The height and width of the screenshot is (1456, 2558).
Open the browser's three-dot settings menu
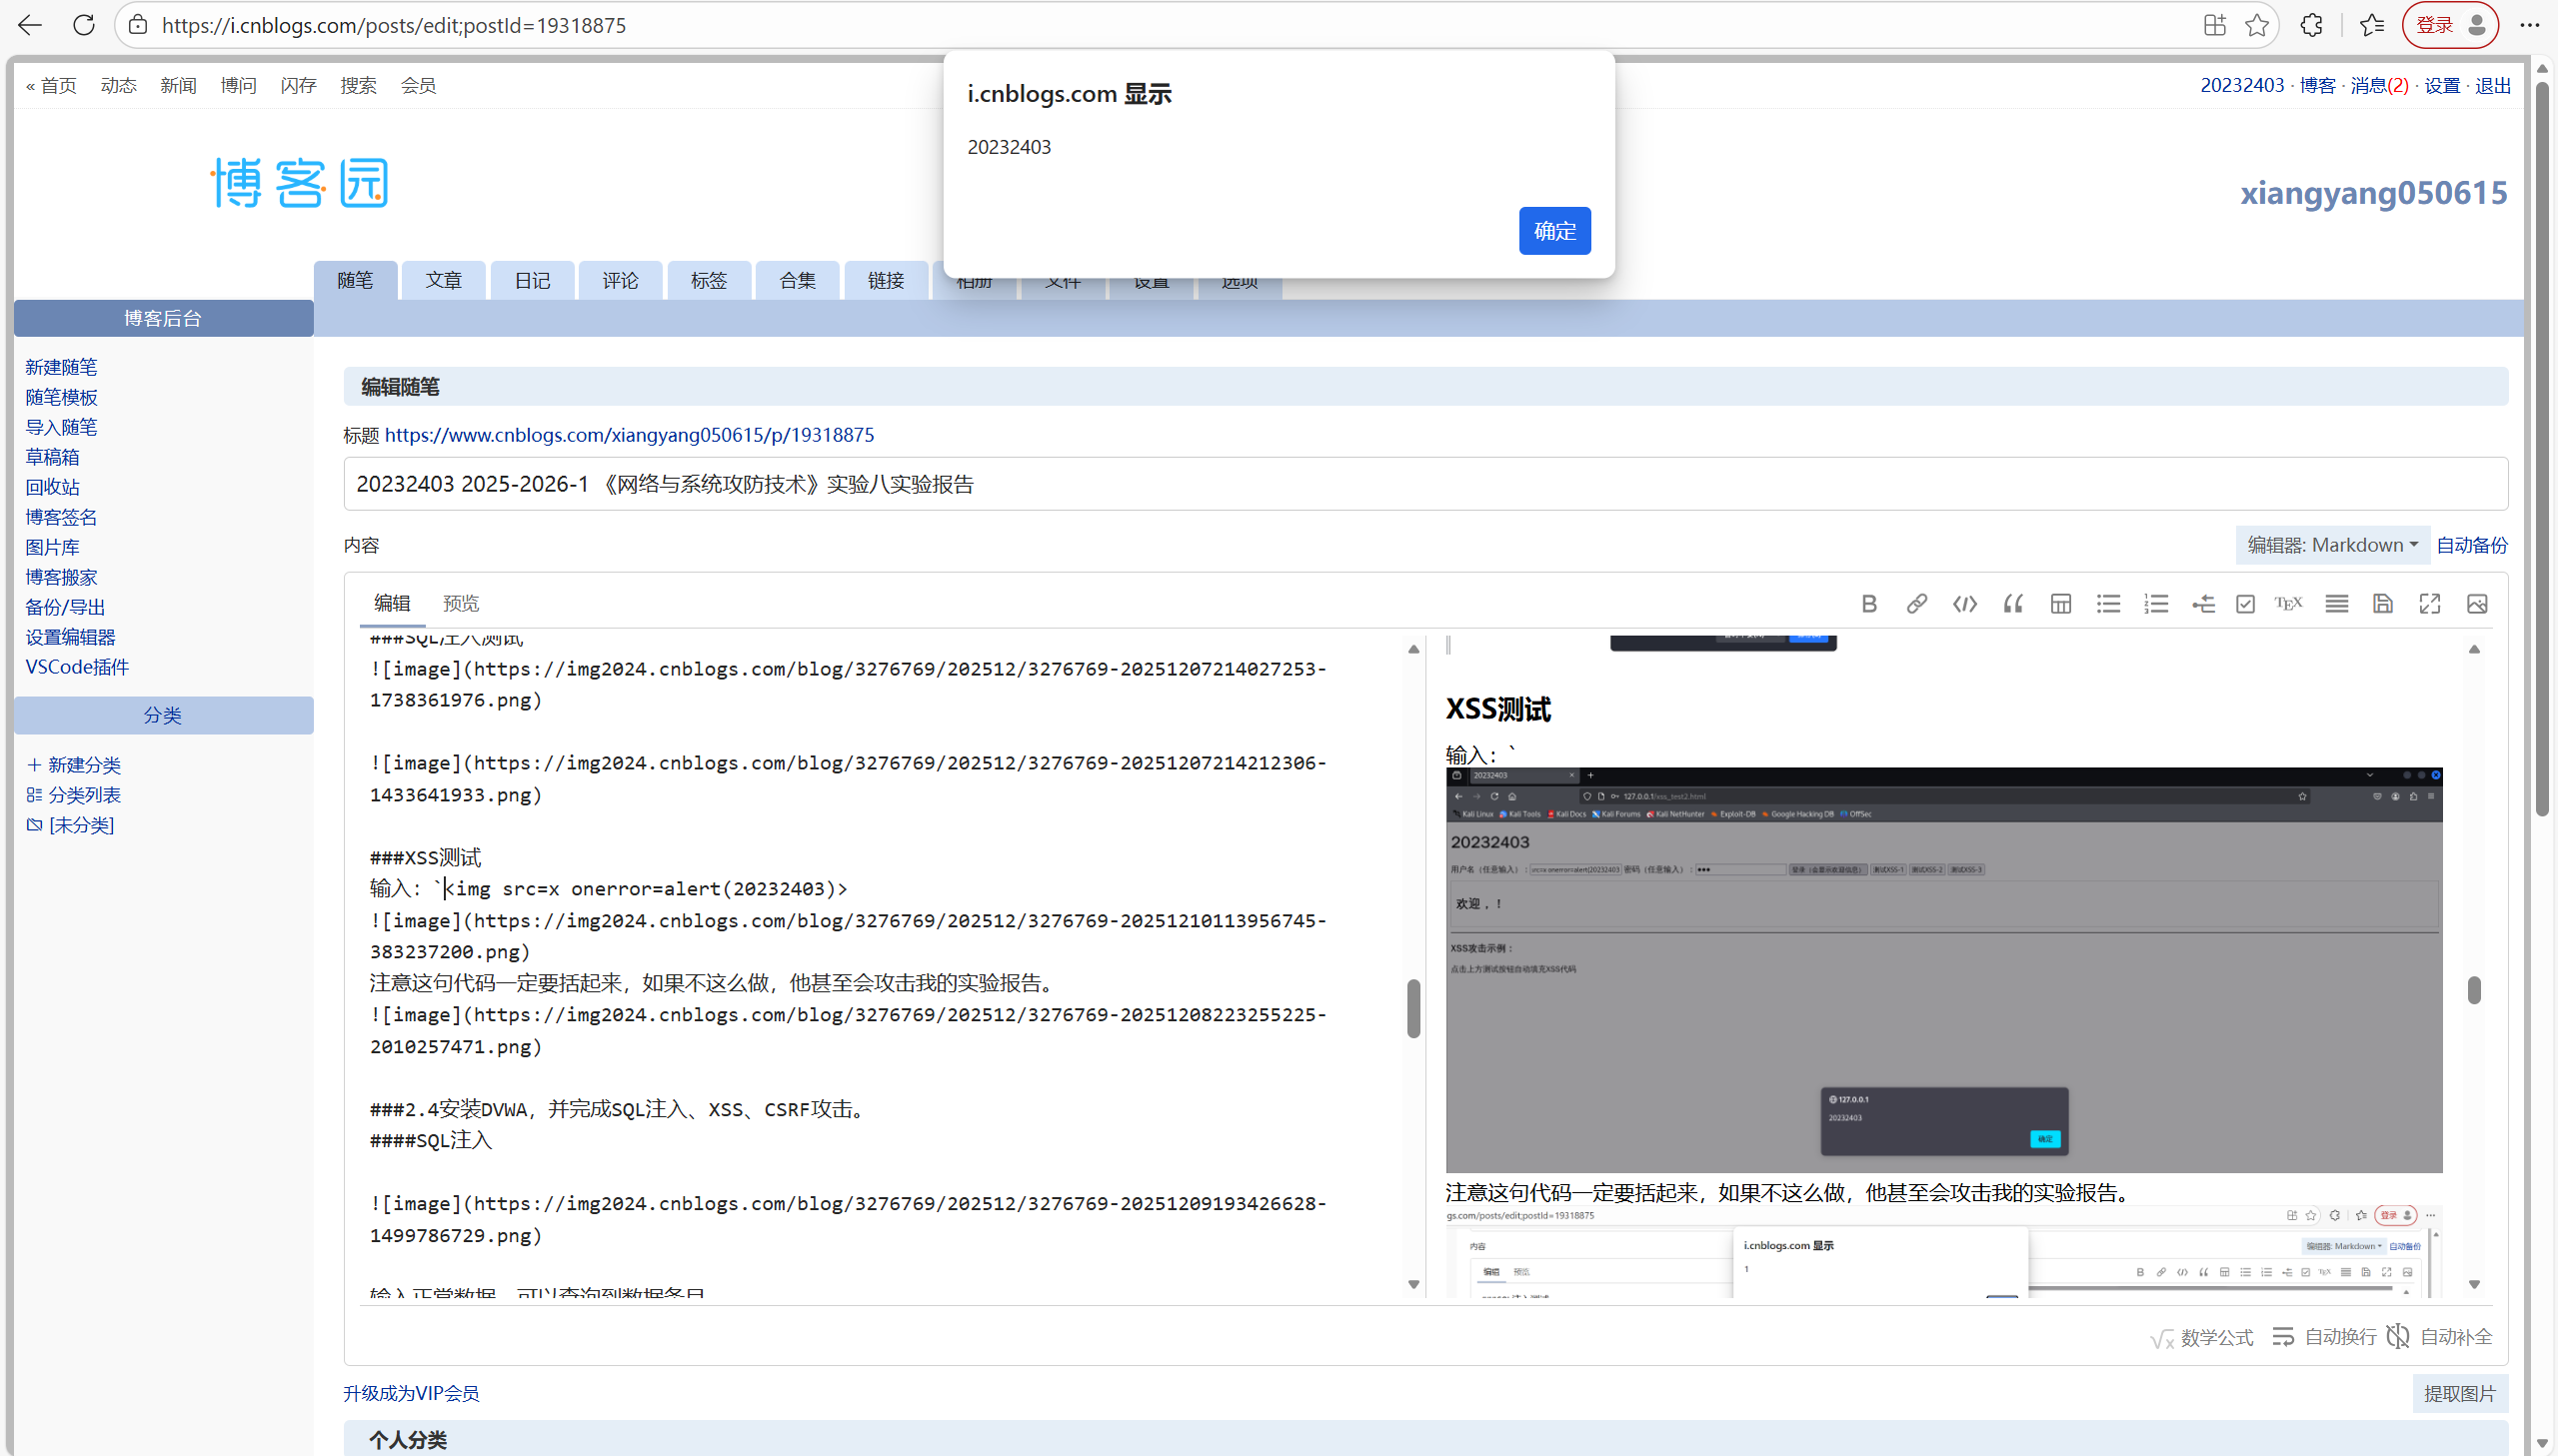click(2529, 25)
